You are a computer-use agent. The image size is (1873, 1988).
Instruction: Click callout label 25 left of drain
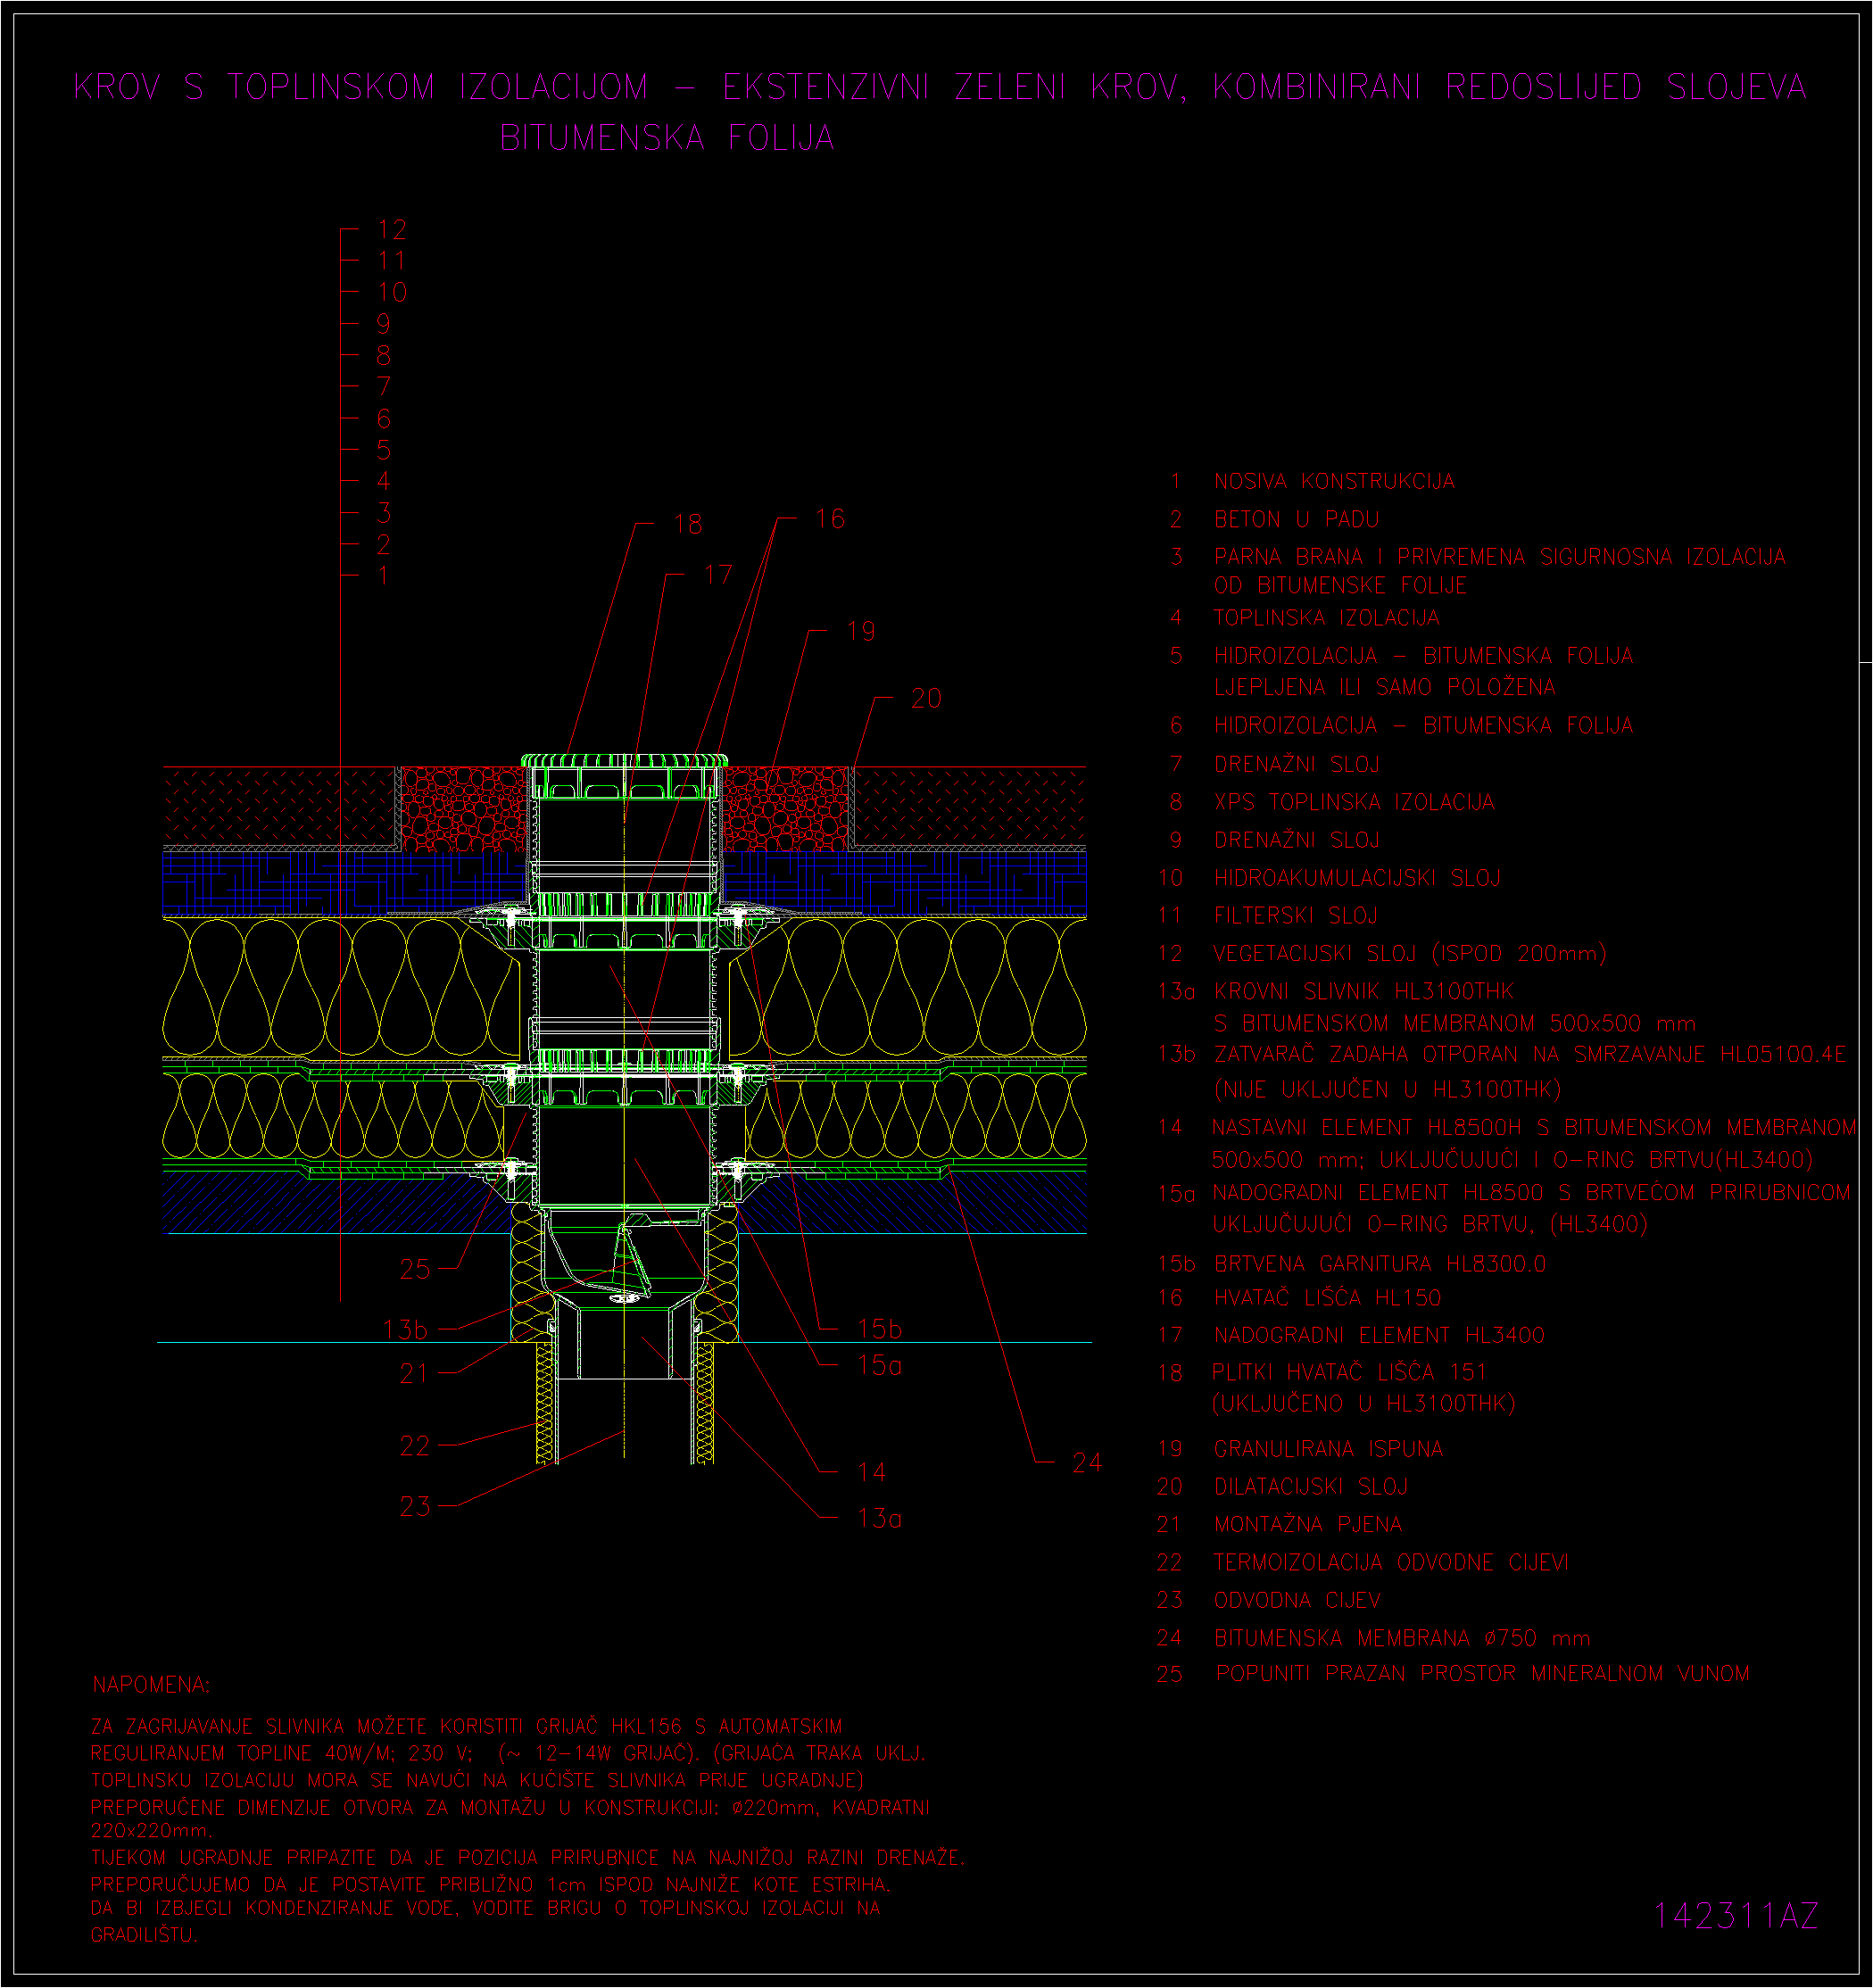pyautogui.click(x=415, y=1270)
